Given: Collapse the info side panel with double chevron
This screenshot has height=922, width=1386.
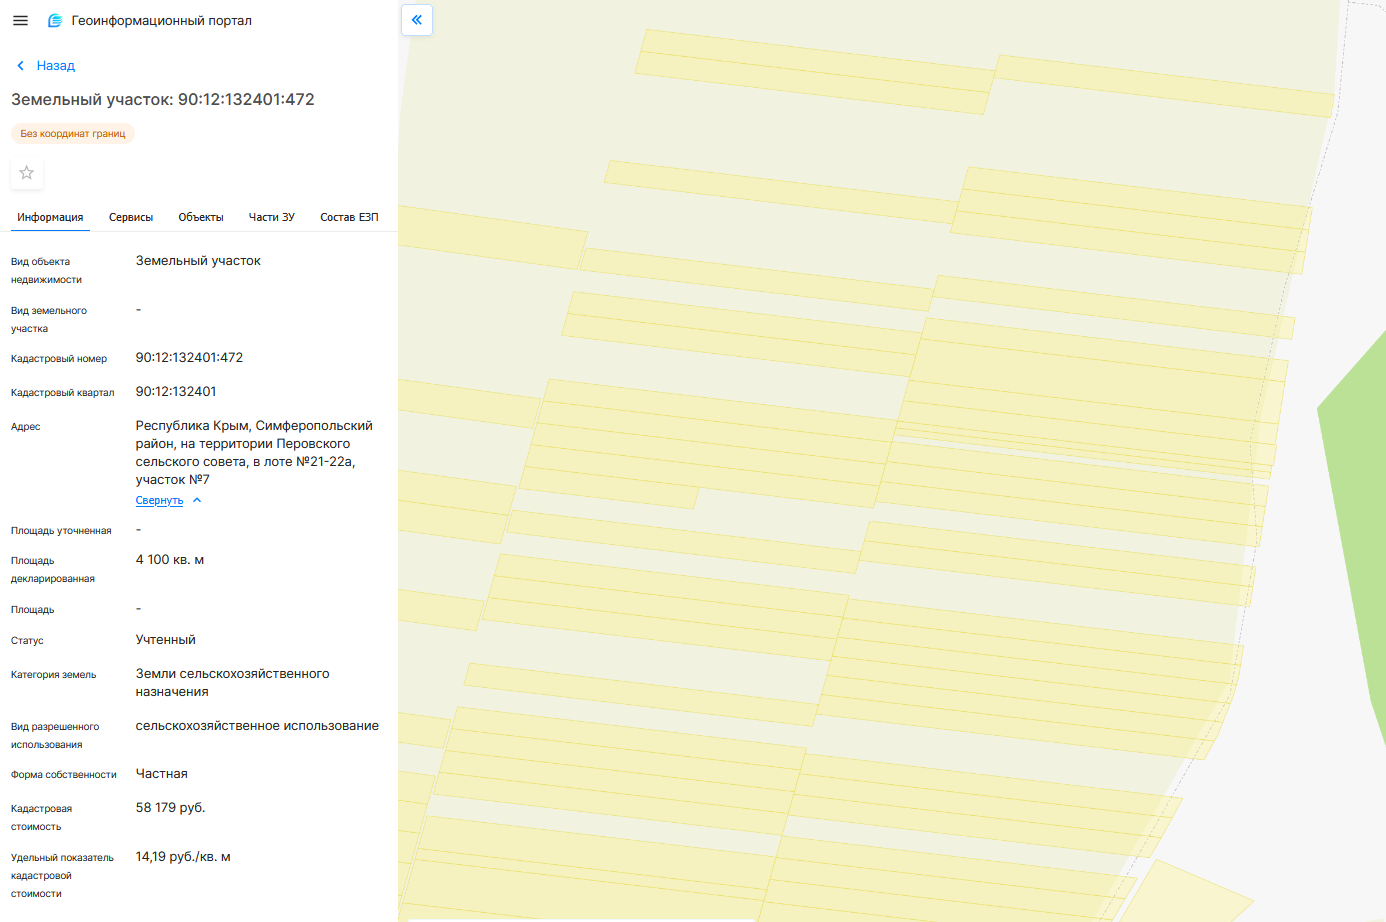Looking at the screenshot, I should [417, 20].
